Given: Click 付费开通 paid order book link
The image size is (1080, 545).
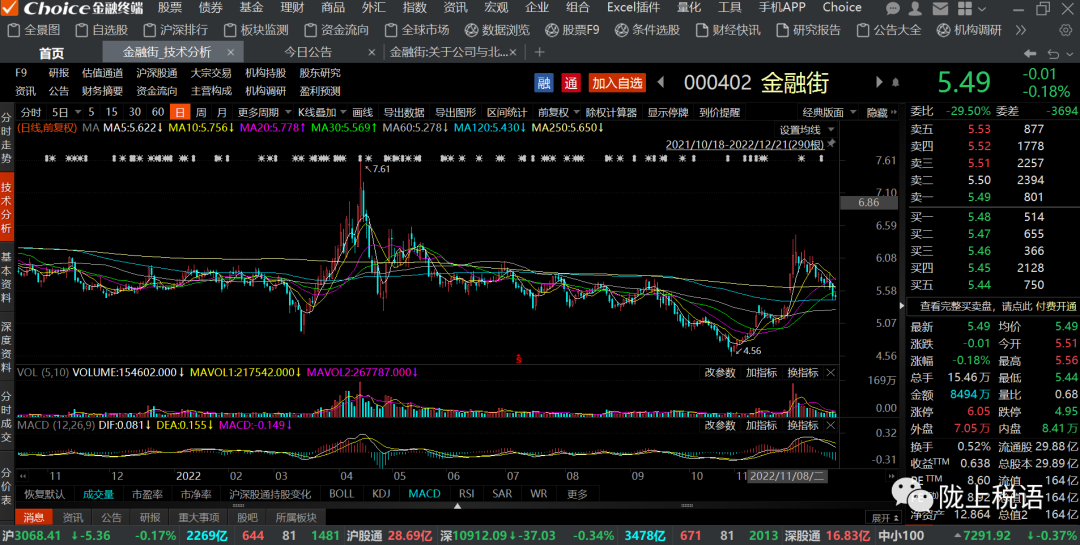Looking at the screenshot, I should click(x=1056, y=306).
